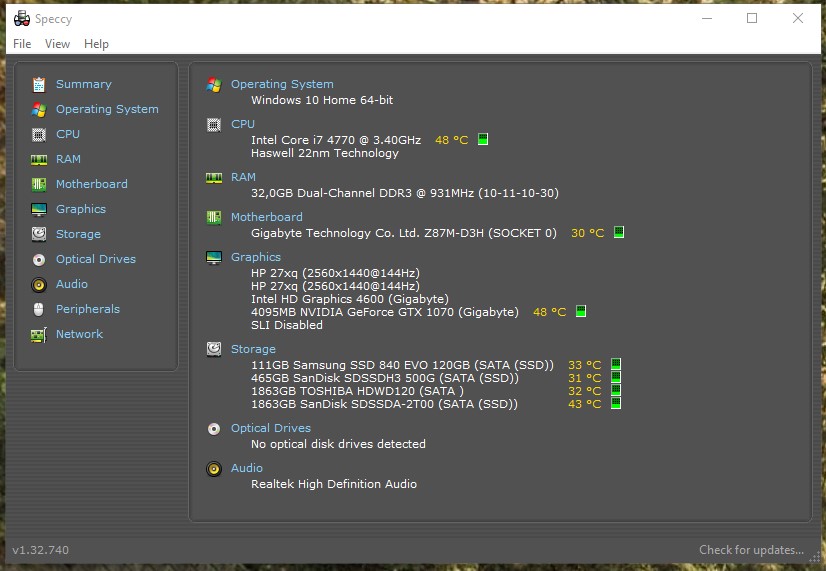The height and width of the screenshot is (571, 826).
Task: Click the green indicator for TOSHIBA HDWD120 drive
Action: (x=616, y=390)
